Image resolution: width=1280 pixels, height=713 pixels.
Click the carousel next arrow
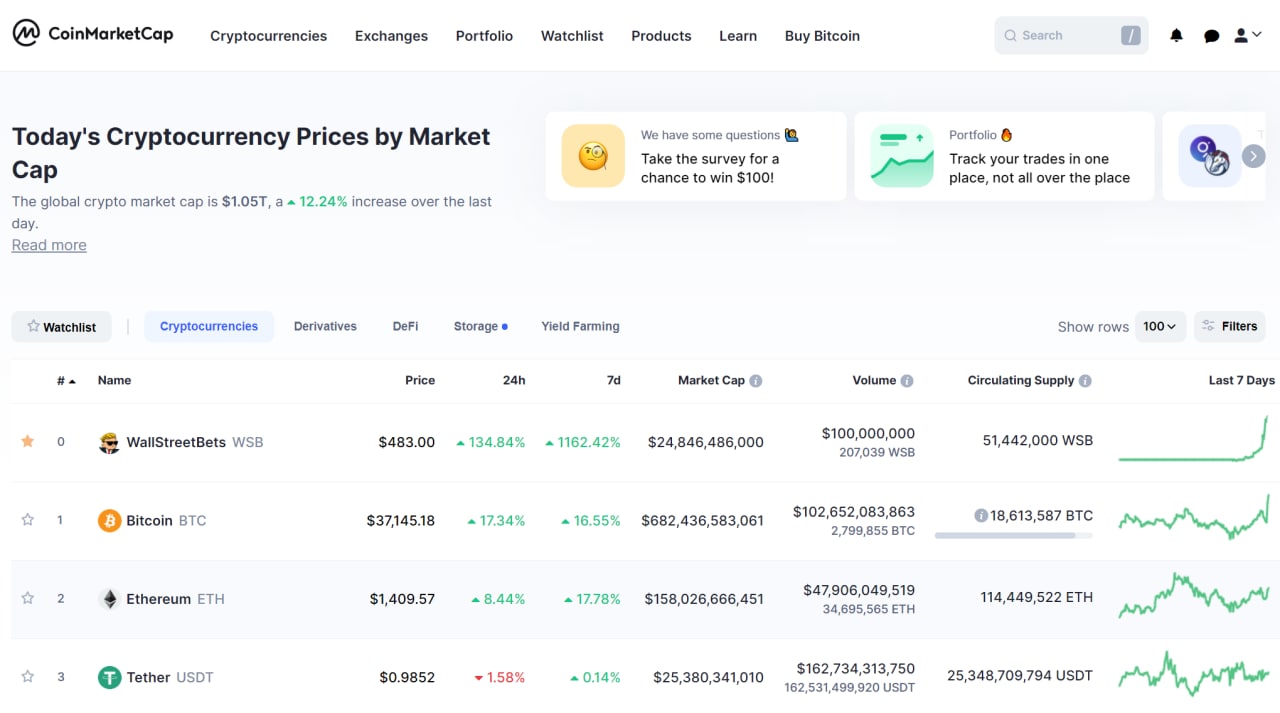click(1253, 156)
